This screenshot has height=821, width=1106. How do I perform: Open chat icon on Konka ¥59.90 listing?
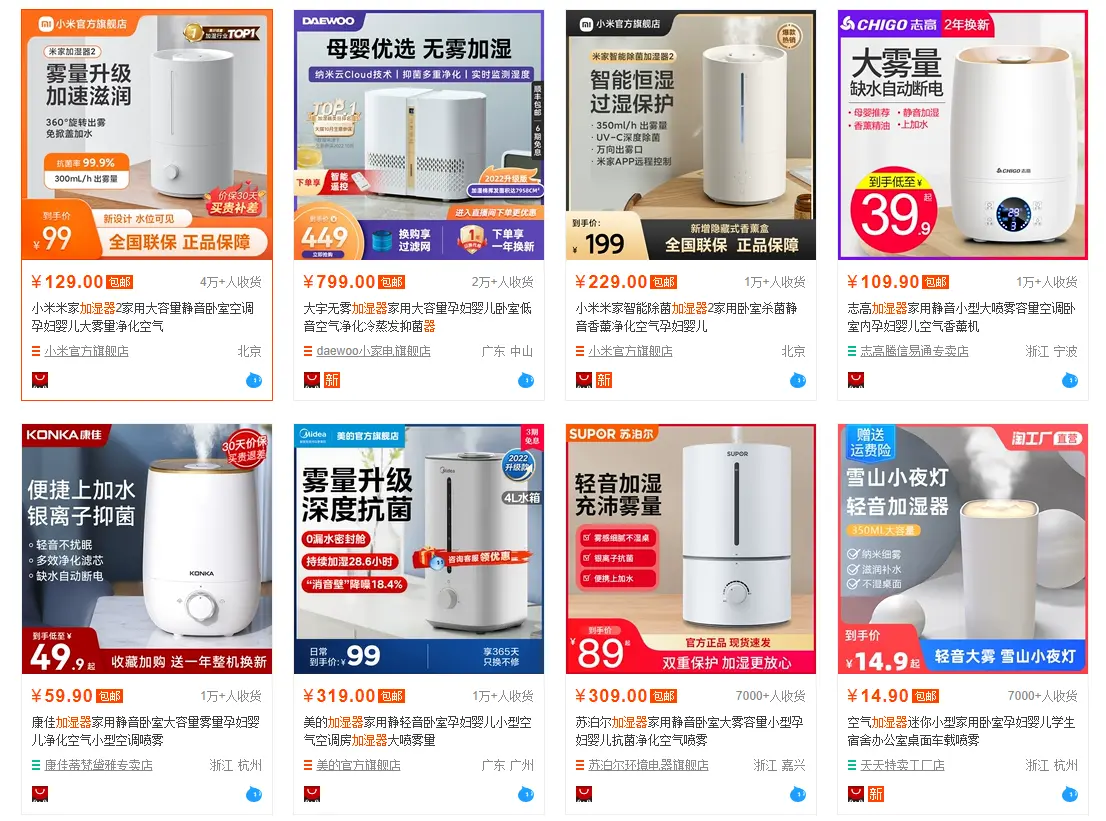(x=254, y=794)
